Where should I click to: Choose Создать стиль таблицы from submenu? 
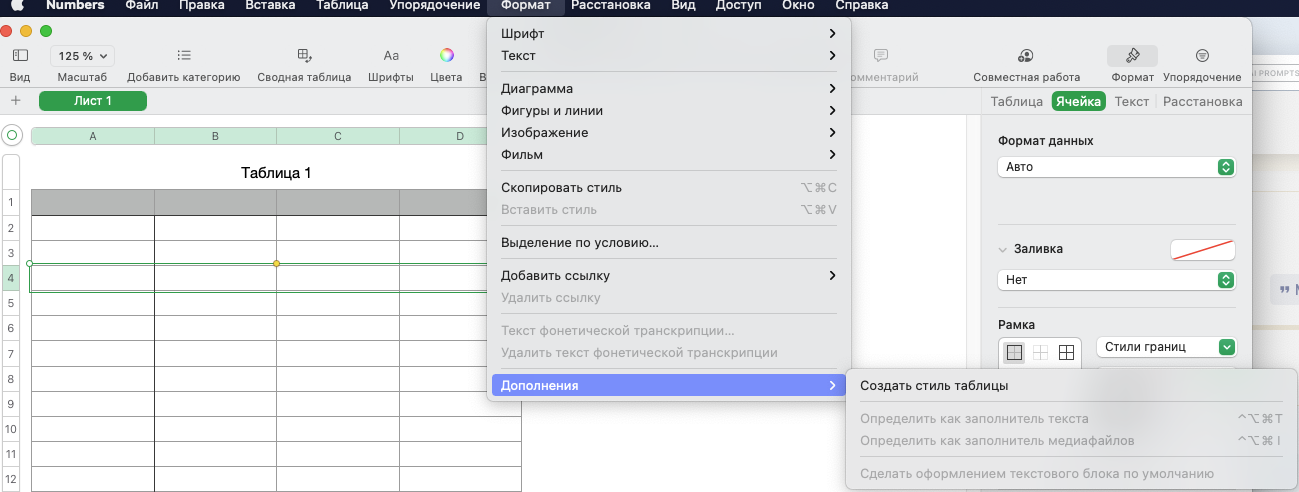(934, 386)
